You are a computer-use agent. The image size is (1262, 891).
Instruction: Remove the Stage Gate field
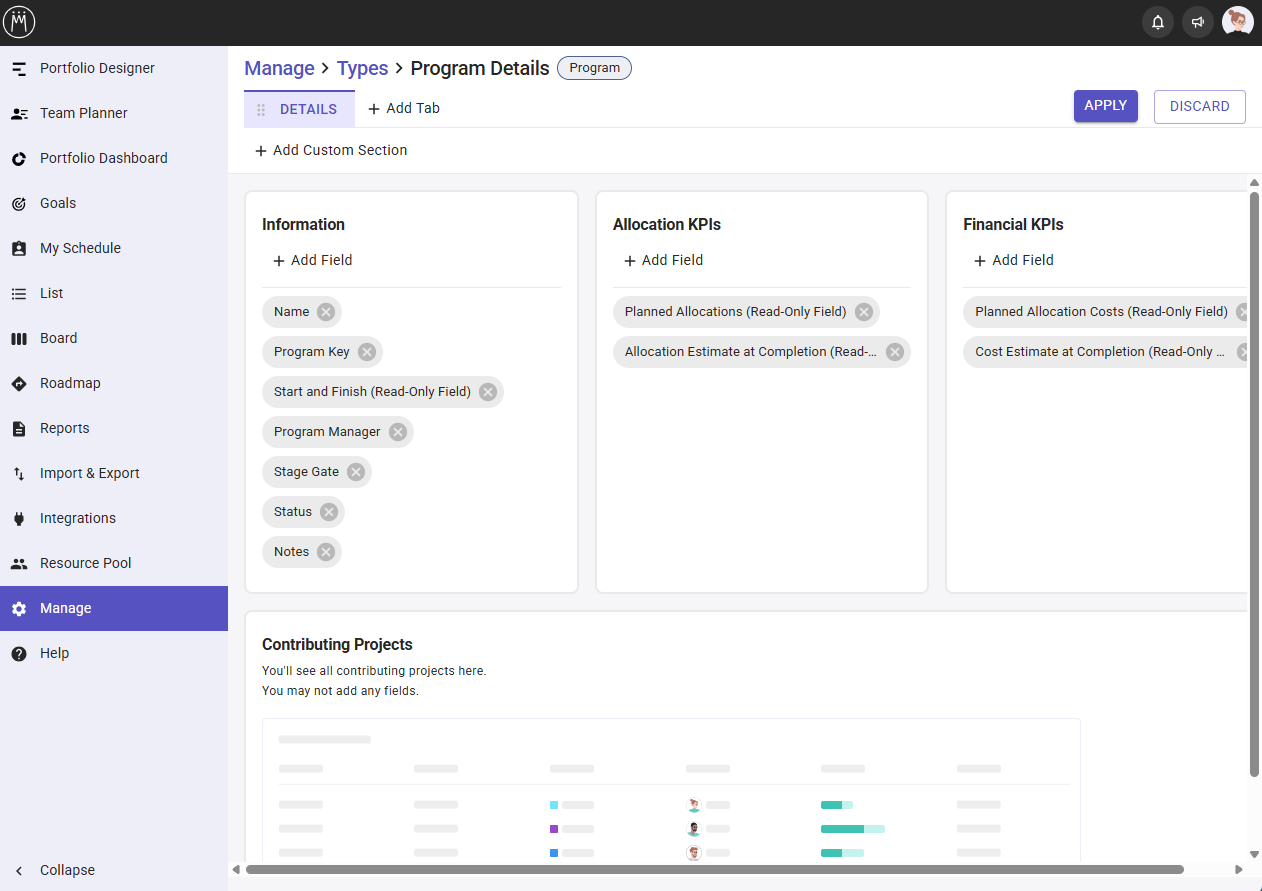356,472
